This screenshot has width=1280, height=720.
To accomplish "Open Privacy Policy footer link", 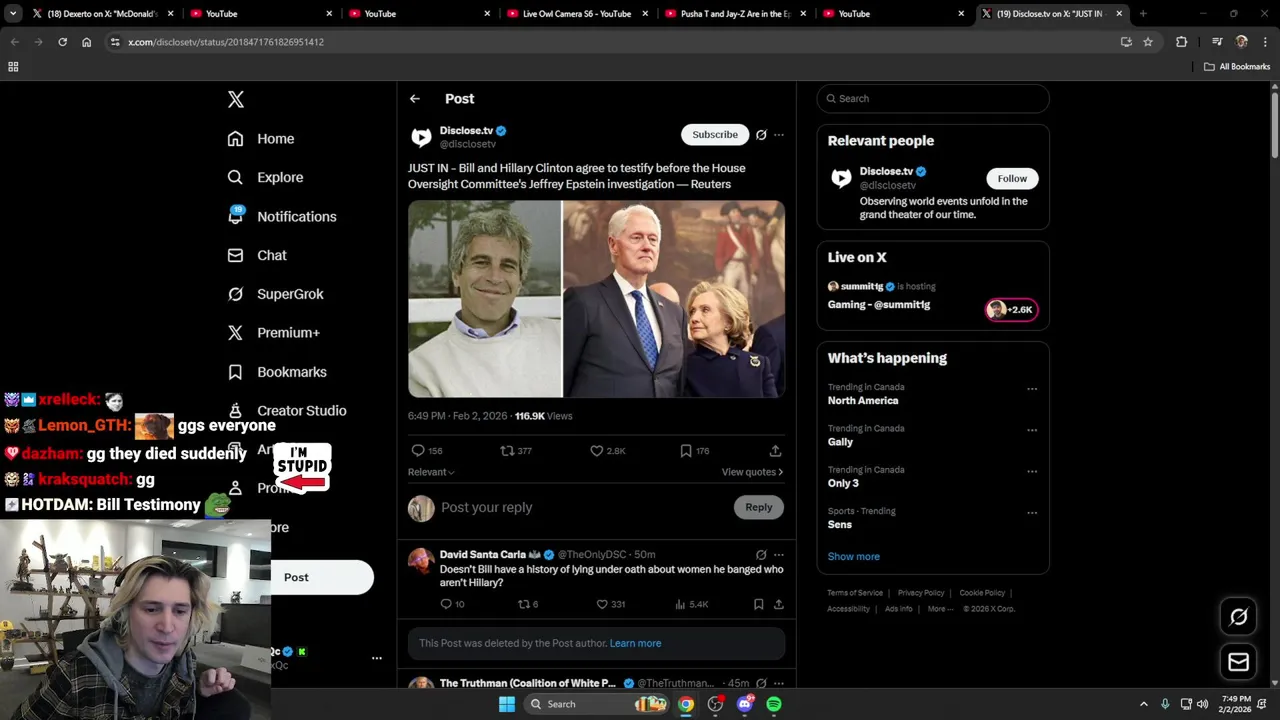I will (x=921, y=593).
